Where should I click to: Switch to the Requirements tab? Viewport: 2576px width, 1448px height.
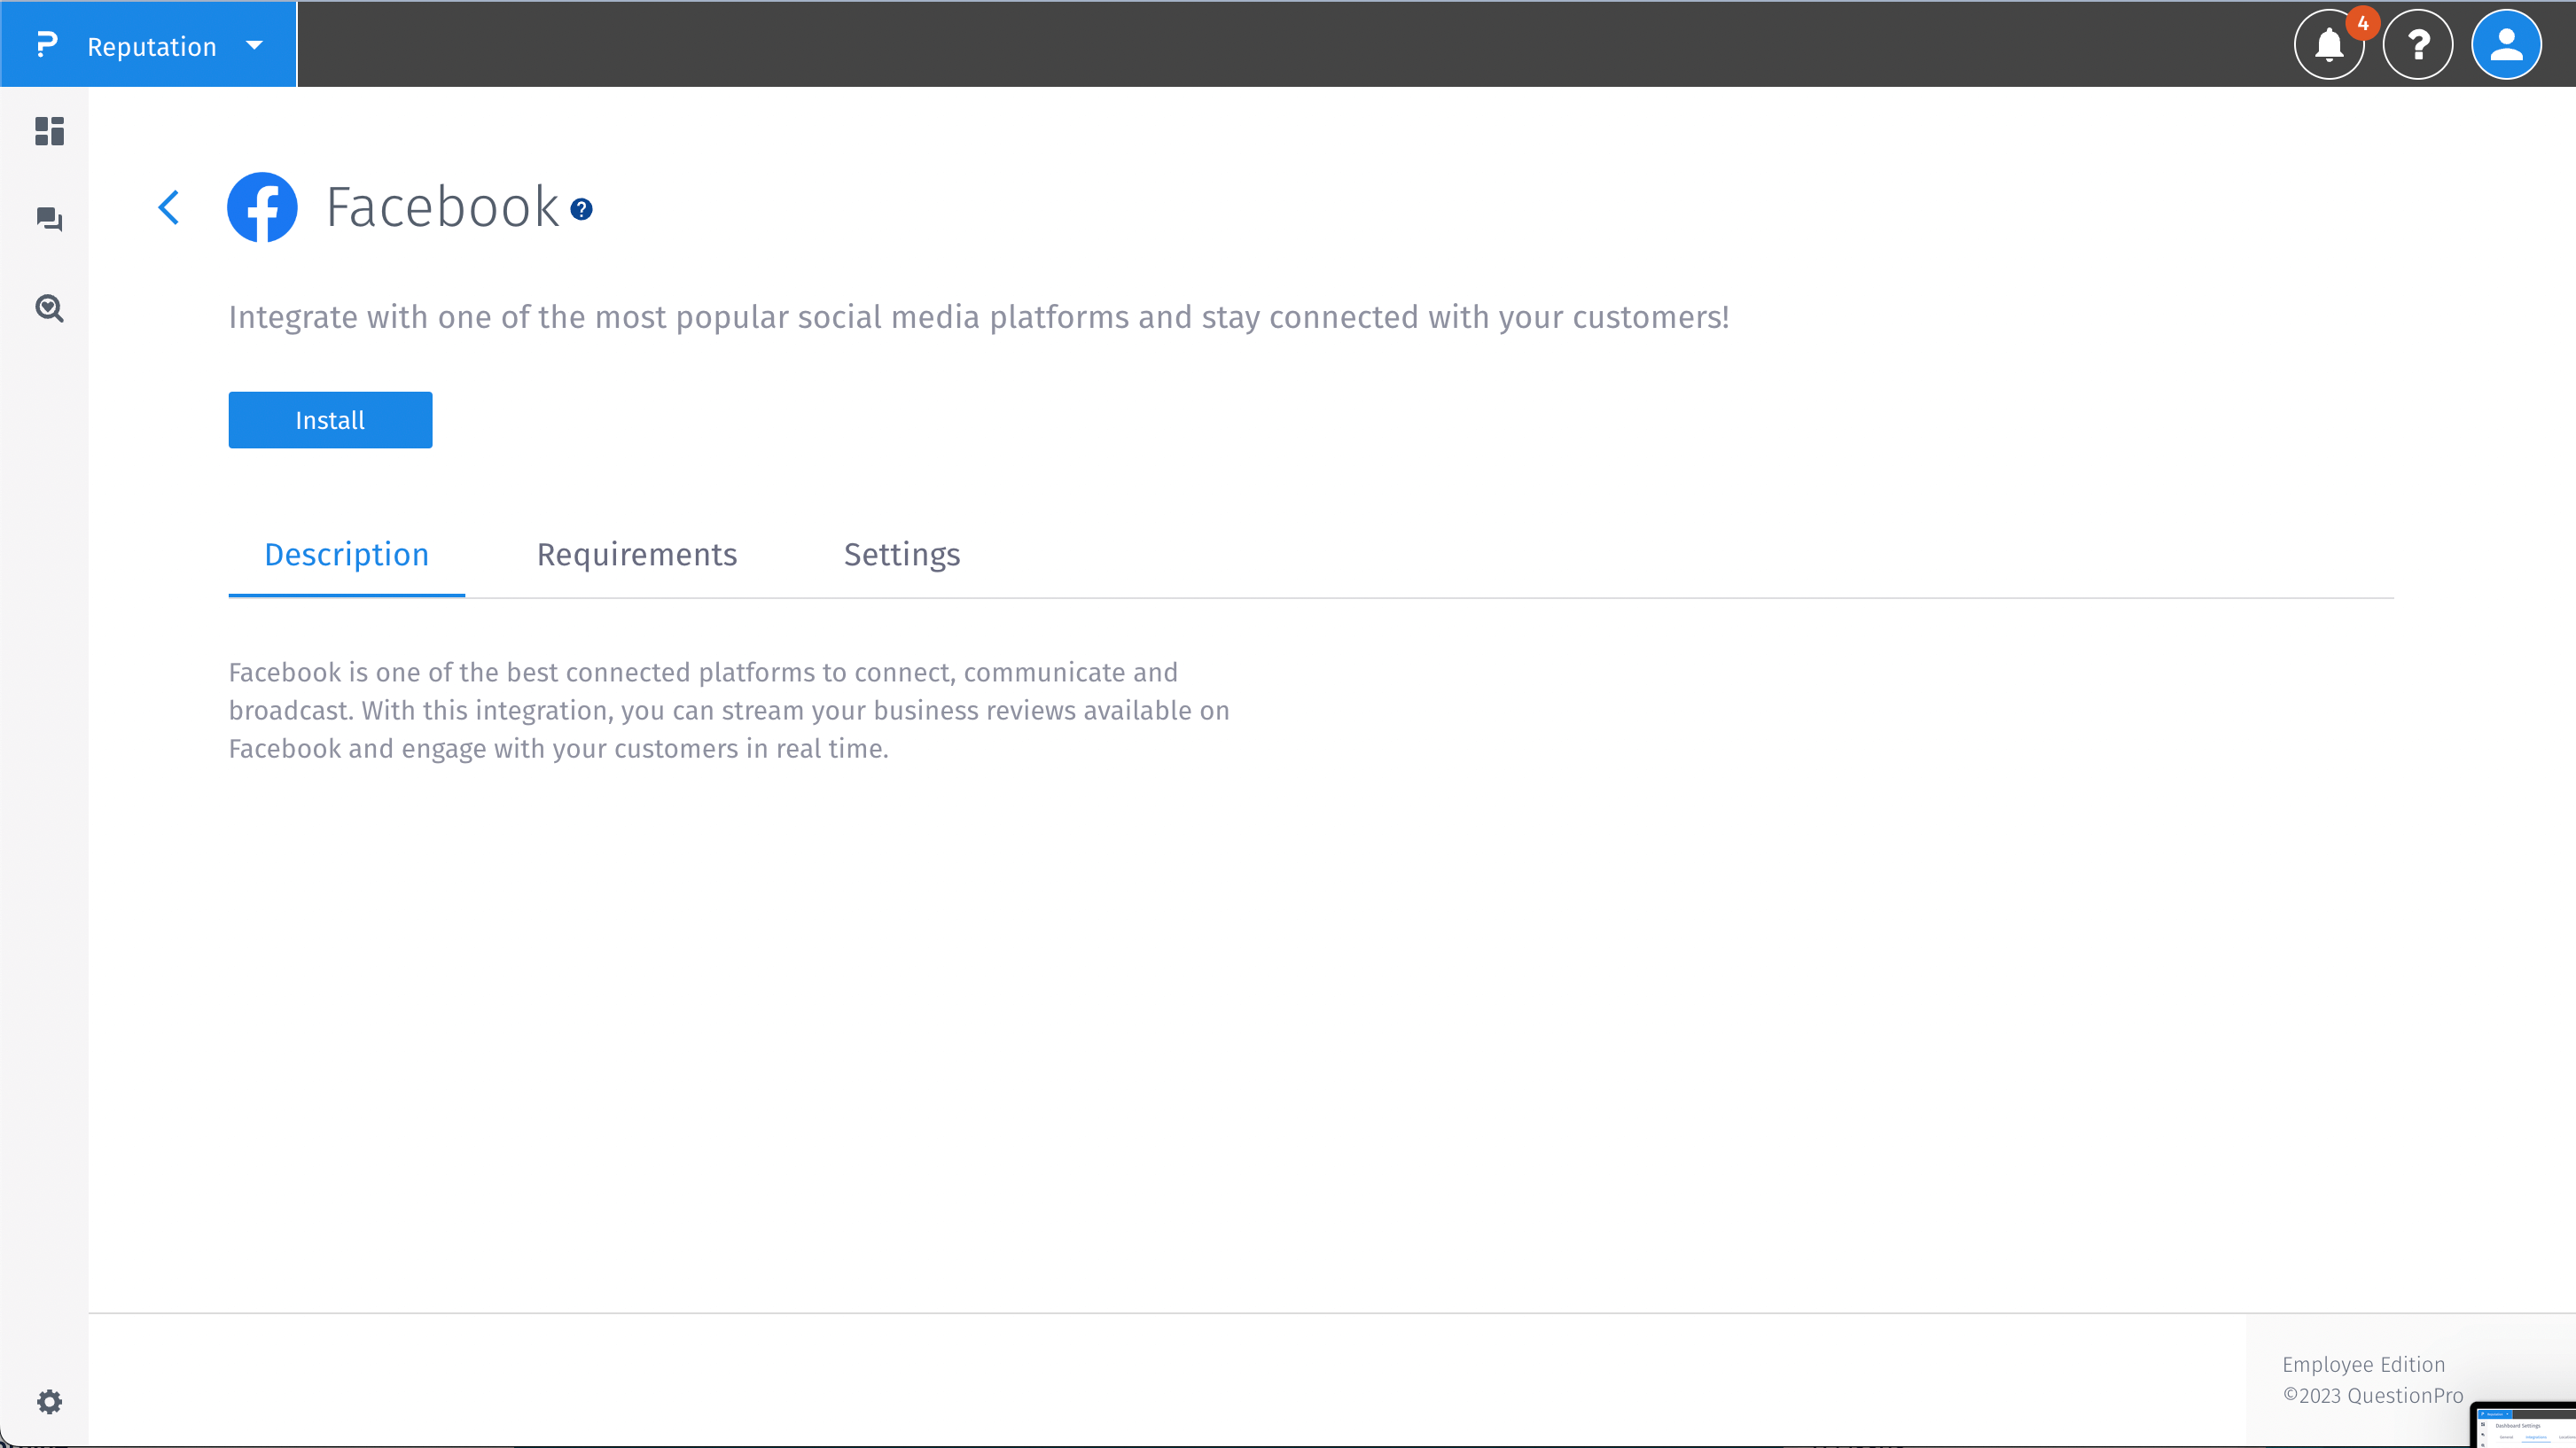coord(636,555)
